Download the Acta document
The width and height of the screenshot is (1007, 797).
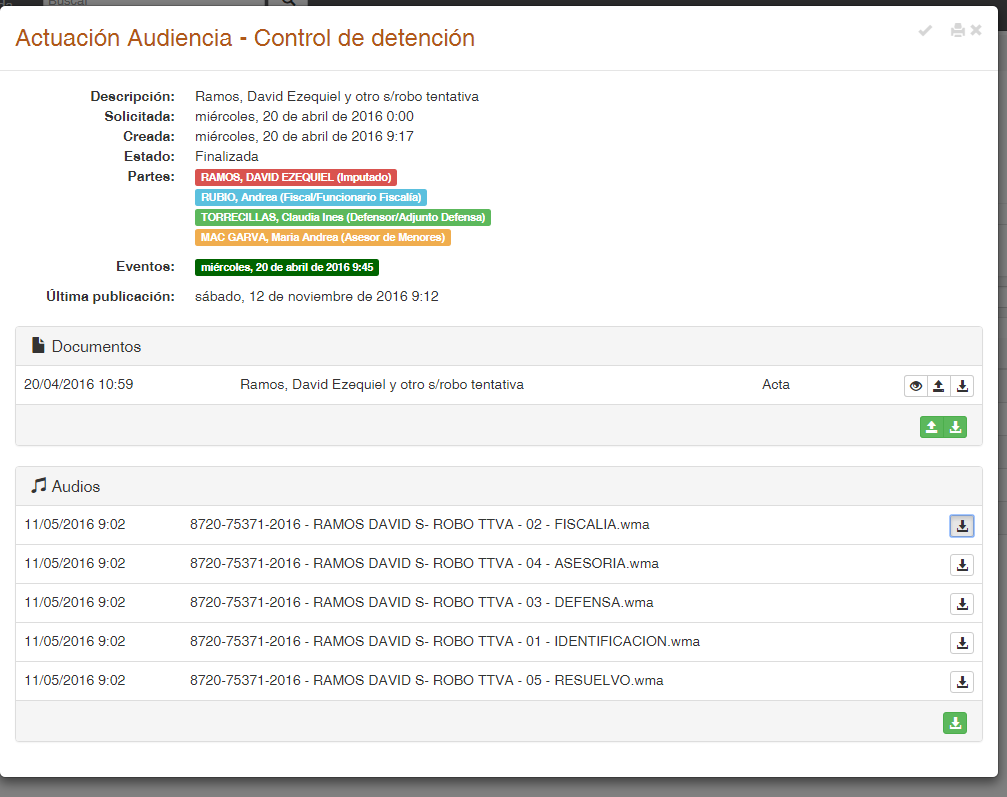click(961, 386)
